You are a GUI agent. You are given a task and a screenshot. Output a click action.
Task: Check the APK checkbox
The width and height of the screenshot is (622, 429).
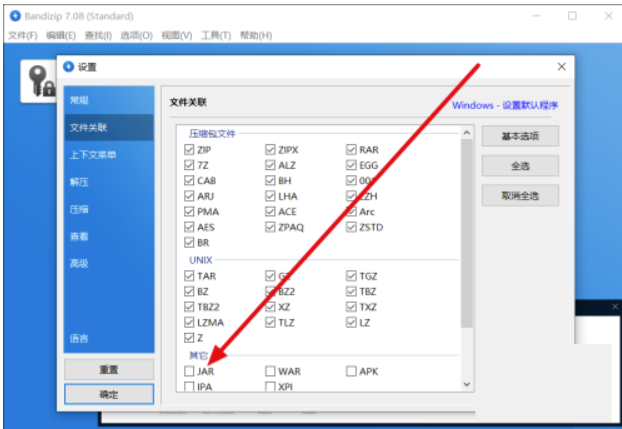click(x=351, y=371)
